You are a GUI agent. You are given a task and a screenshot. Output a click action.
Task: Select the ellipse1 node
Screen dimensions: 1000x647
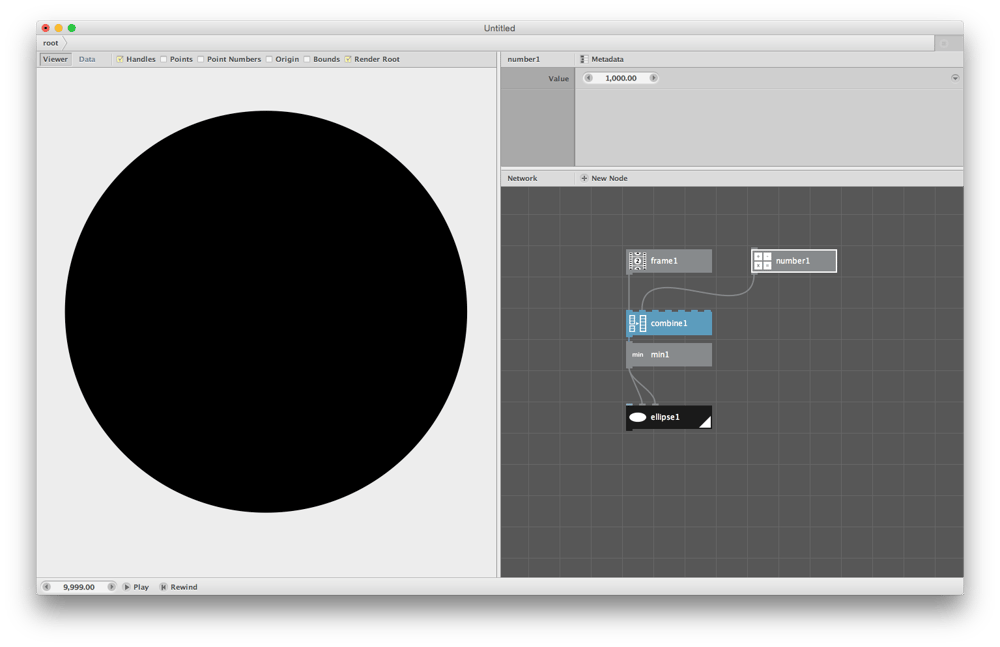[668, 417]
